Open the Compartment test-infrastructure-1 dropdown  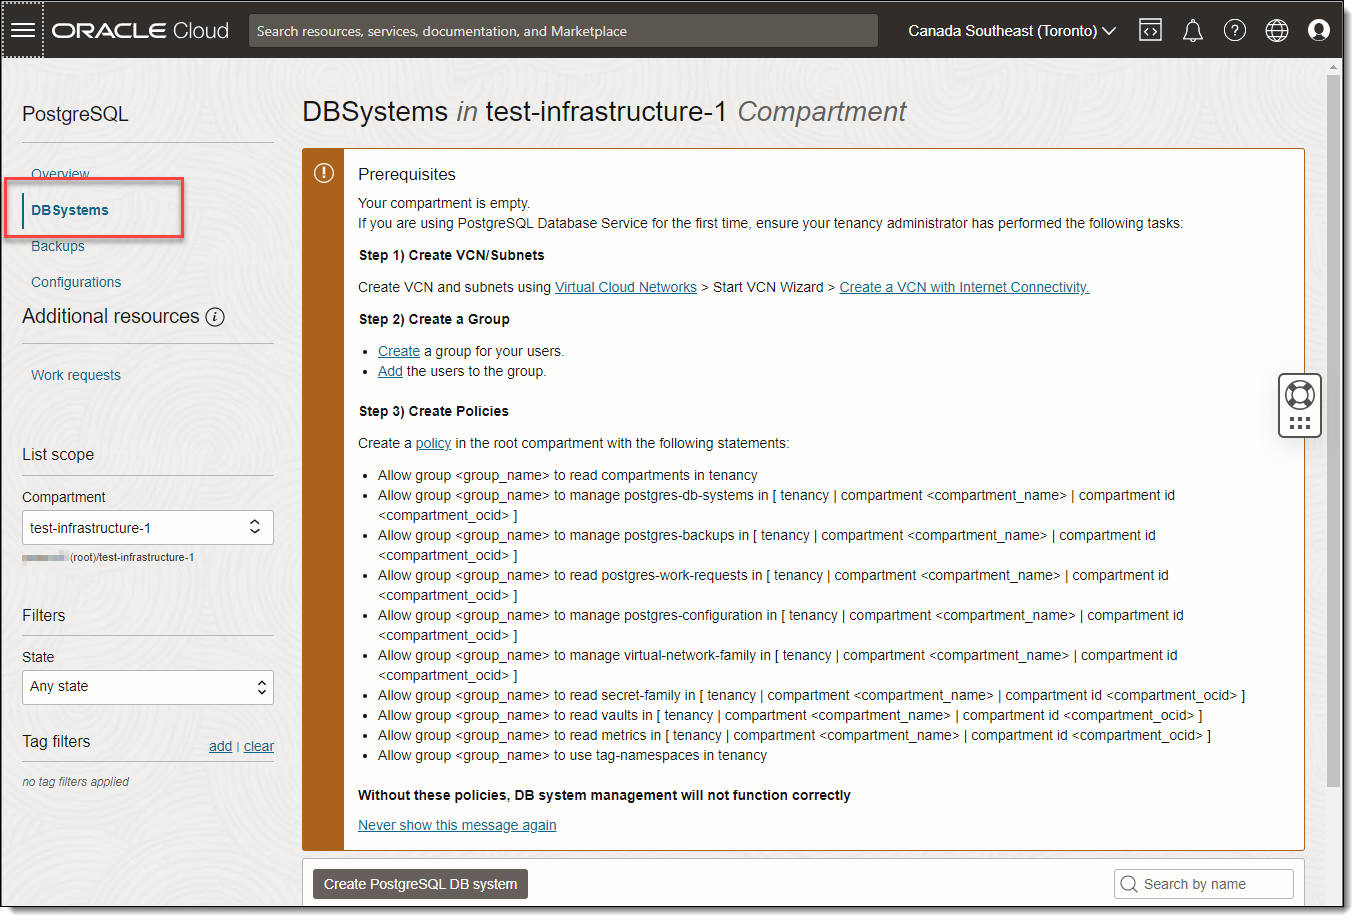tap(148, 528)
